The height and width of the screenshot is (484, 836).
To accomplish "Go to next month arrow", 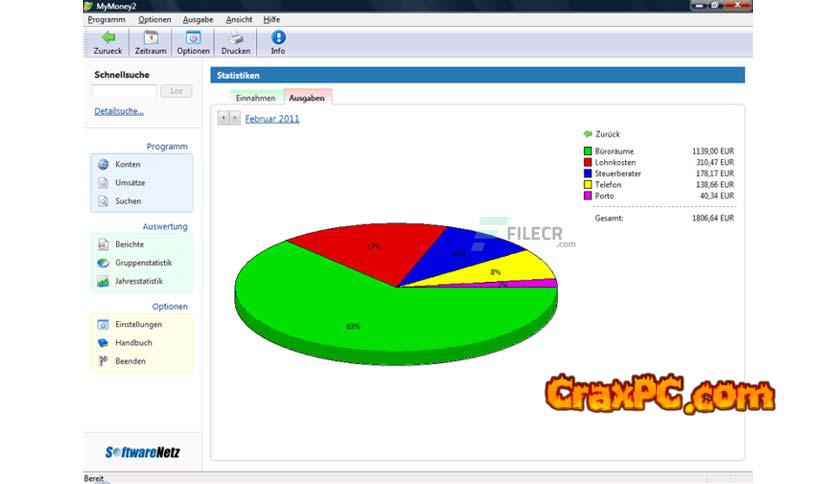I will (235, 118).
